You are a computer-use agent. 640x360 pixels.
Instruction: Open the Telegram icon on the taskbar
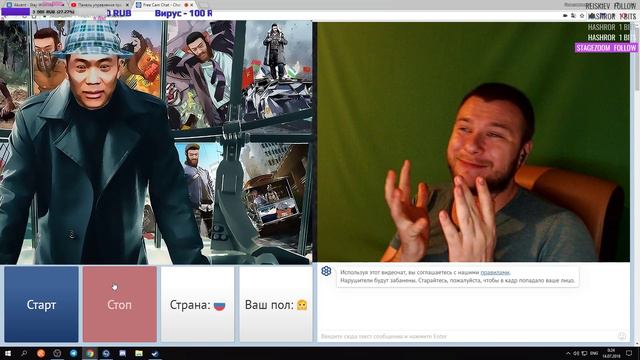coord(73,353)
